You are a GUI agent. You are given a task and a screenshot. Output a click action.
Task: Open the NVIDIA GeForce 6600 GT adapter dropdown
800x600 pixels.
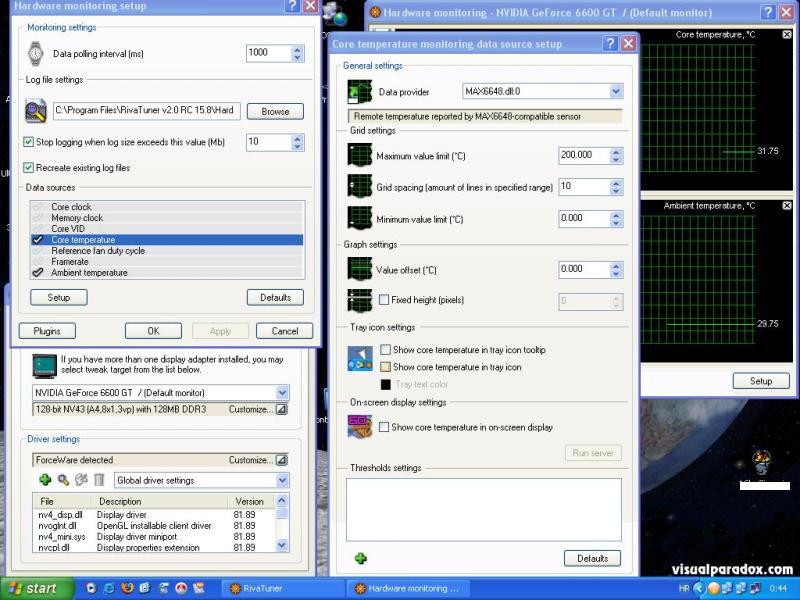[x=282, y=393]
